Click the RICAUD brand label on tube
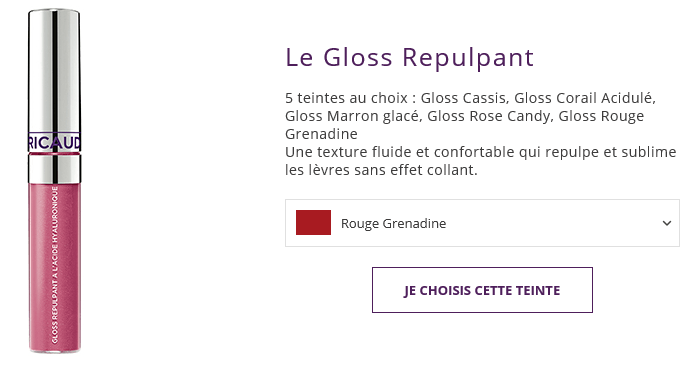 point(54,143)
